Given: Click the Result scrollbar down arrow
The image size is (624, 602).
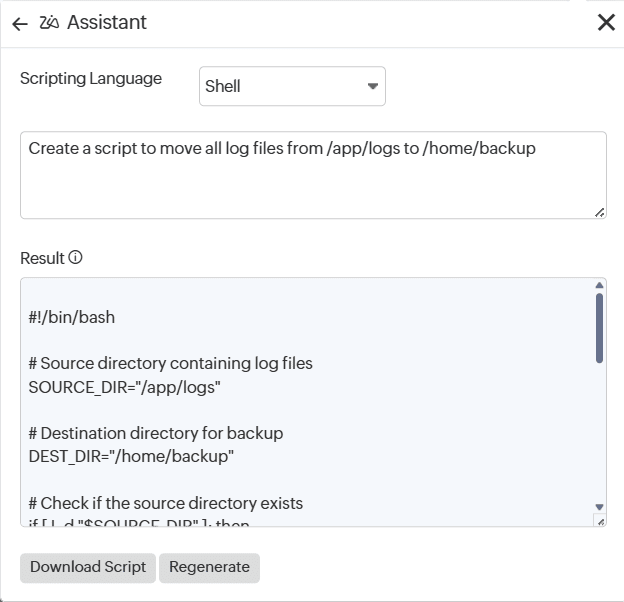Looking at the screenshot, I should 599,507.
